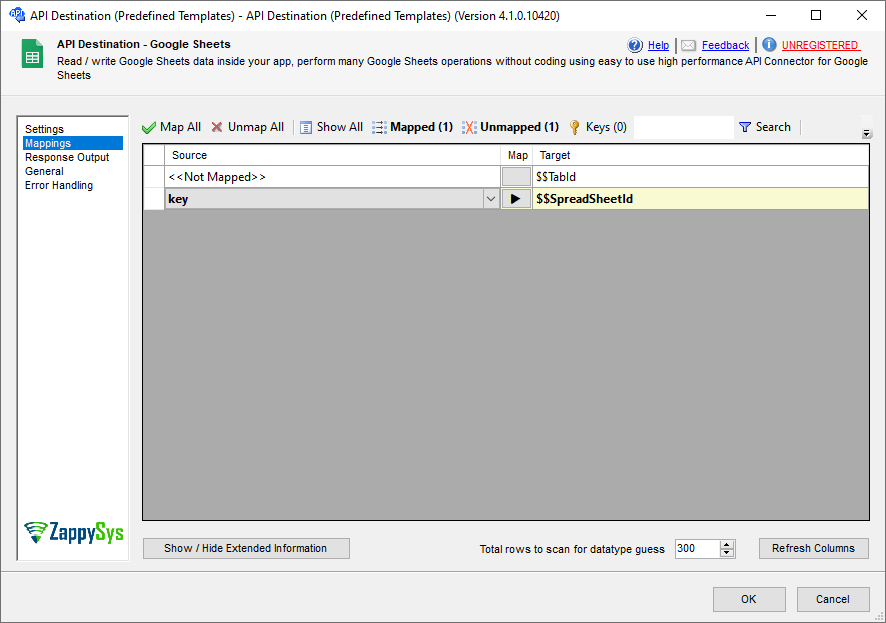Go to Error Handling page
Viewport: 886px width, 623px height.
click(x=59, y=185)
